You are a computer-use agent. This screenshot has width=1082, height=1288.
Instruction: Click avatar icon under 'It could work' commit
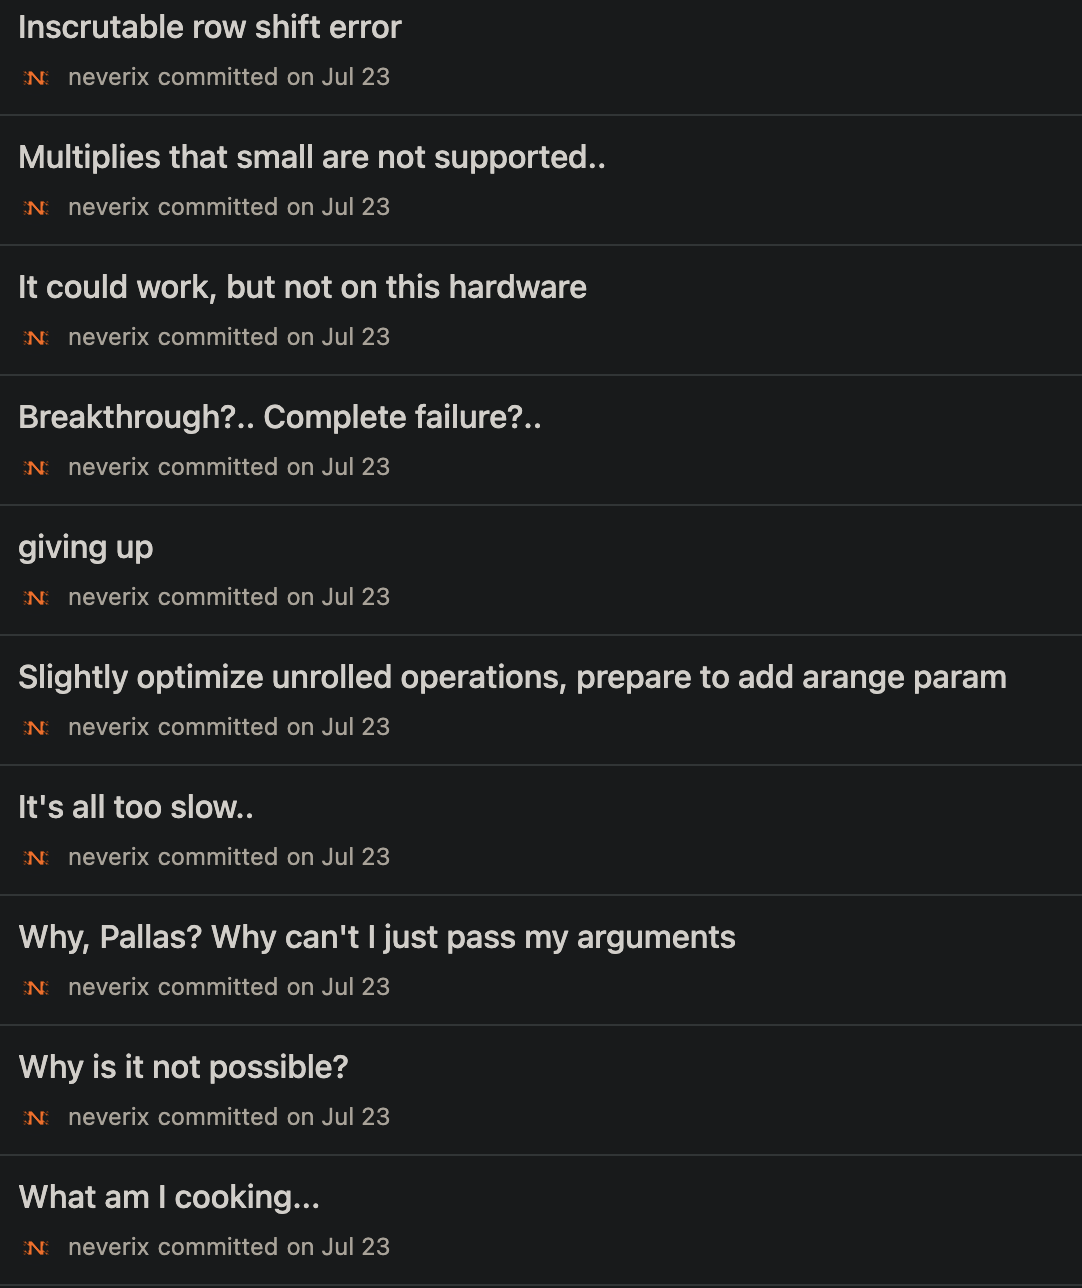coord(36,338)
